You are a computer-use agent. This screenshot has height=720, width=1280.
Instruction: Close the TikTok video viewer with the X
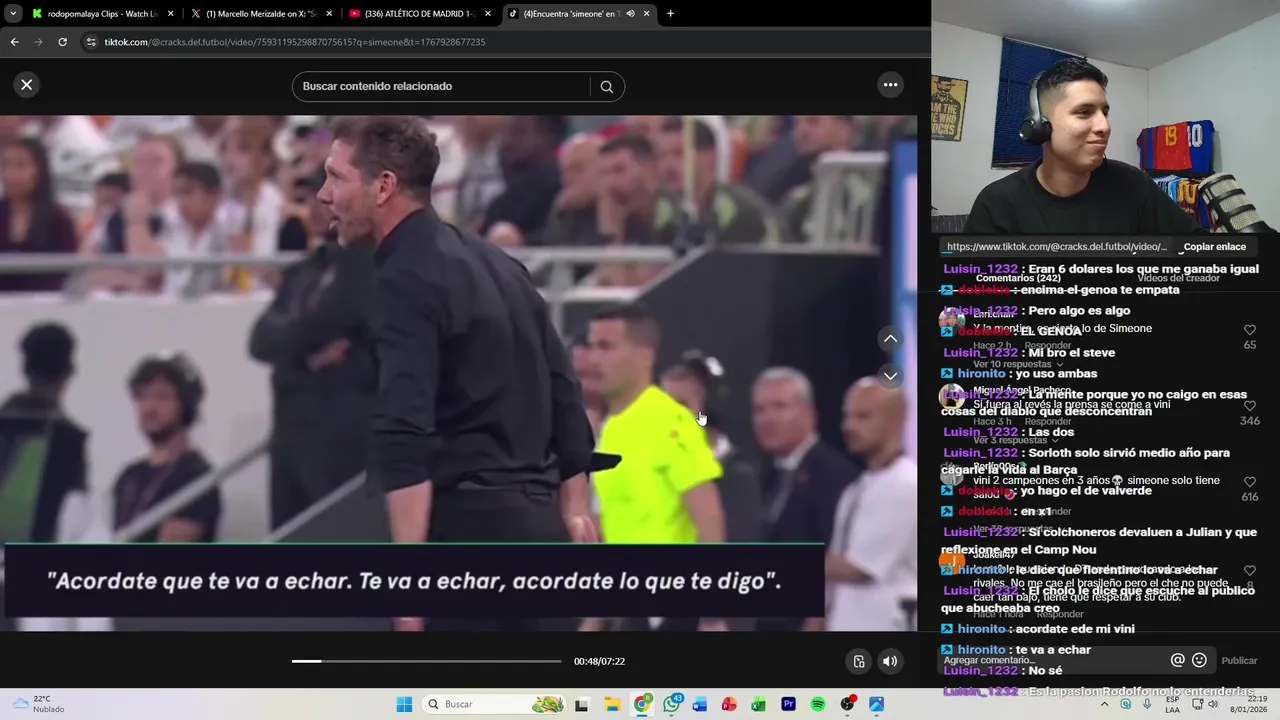(27, 85)
